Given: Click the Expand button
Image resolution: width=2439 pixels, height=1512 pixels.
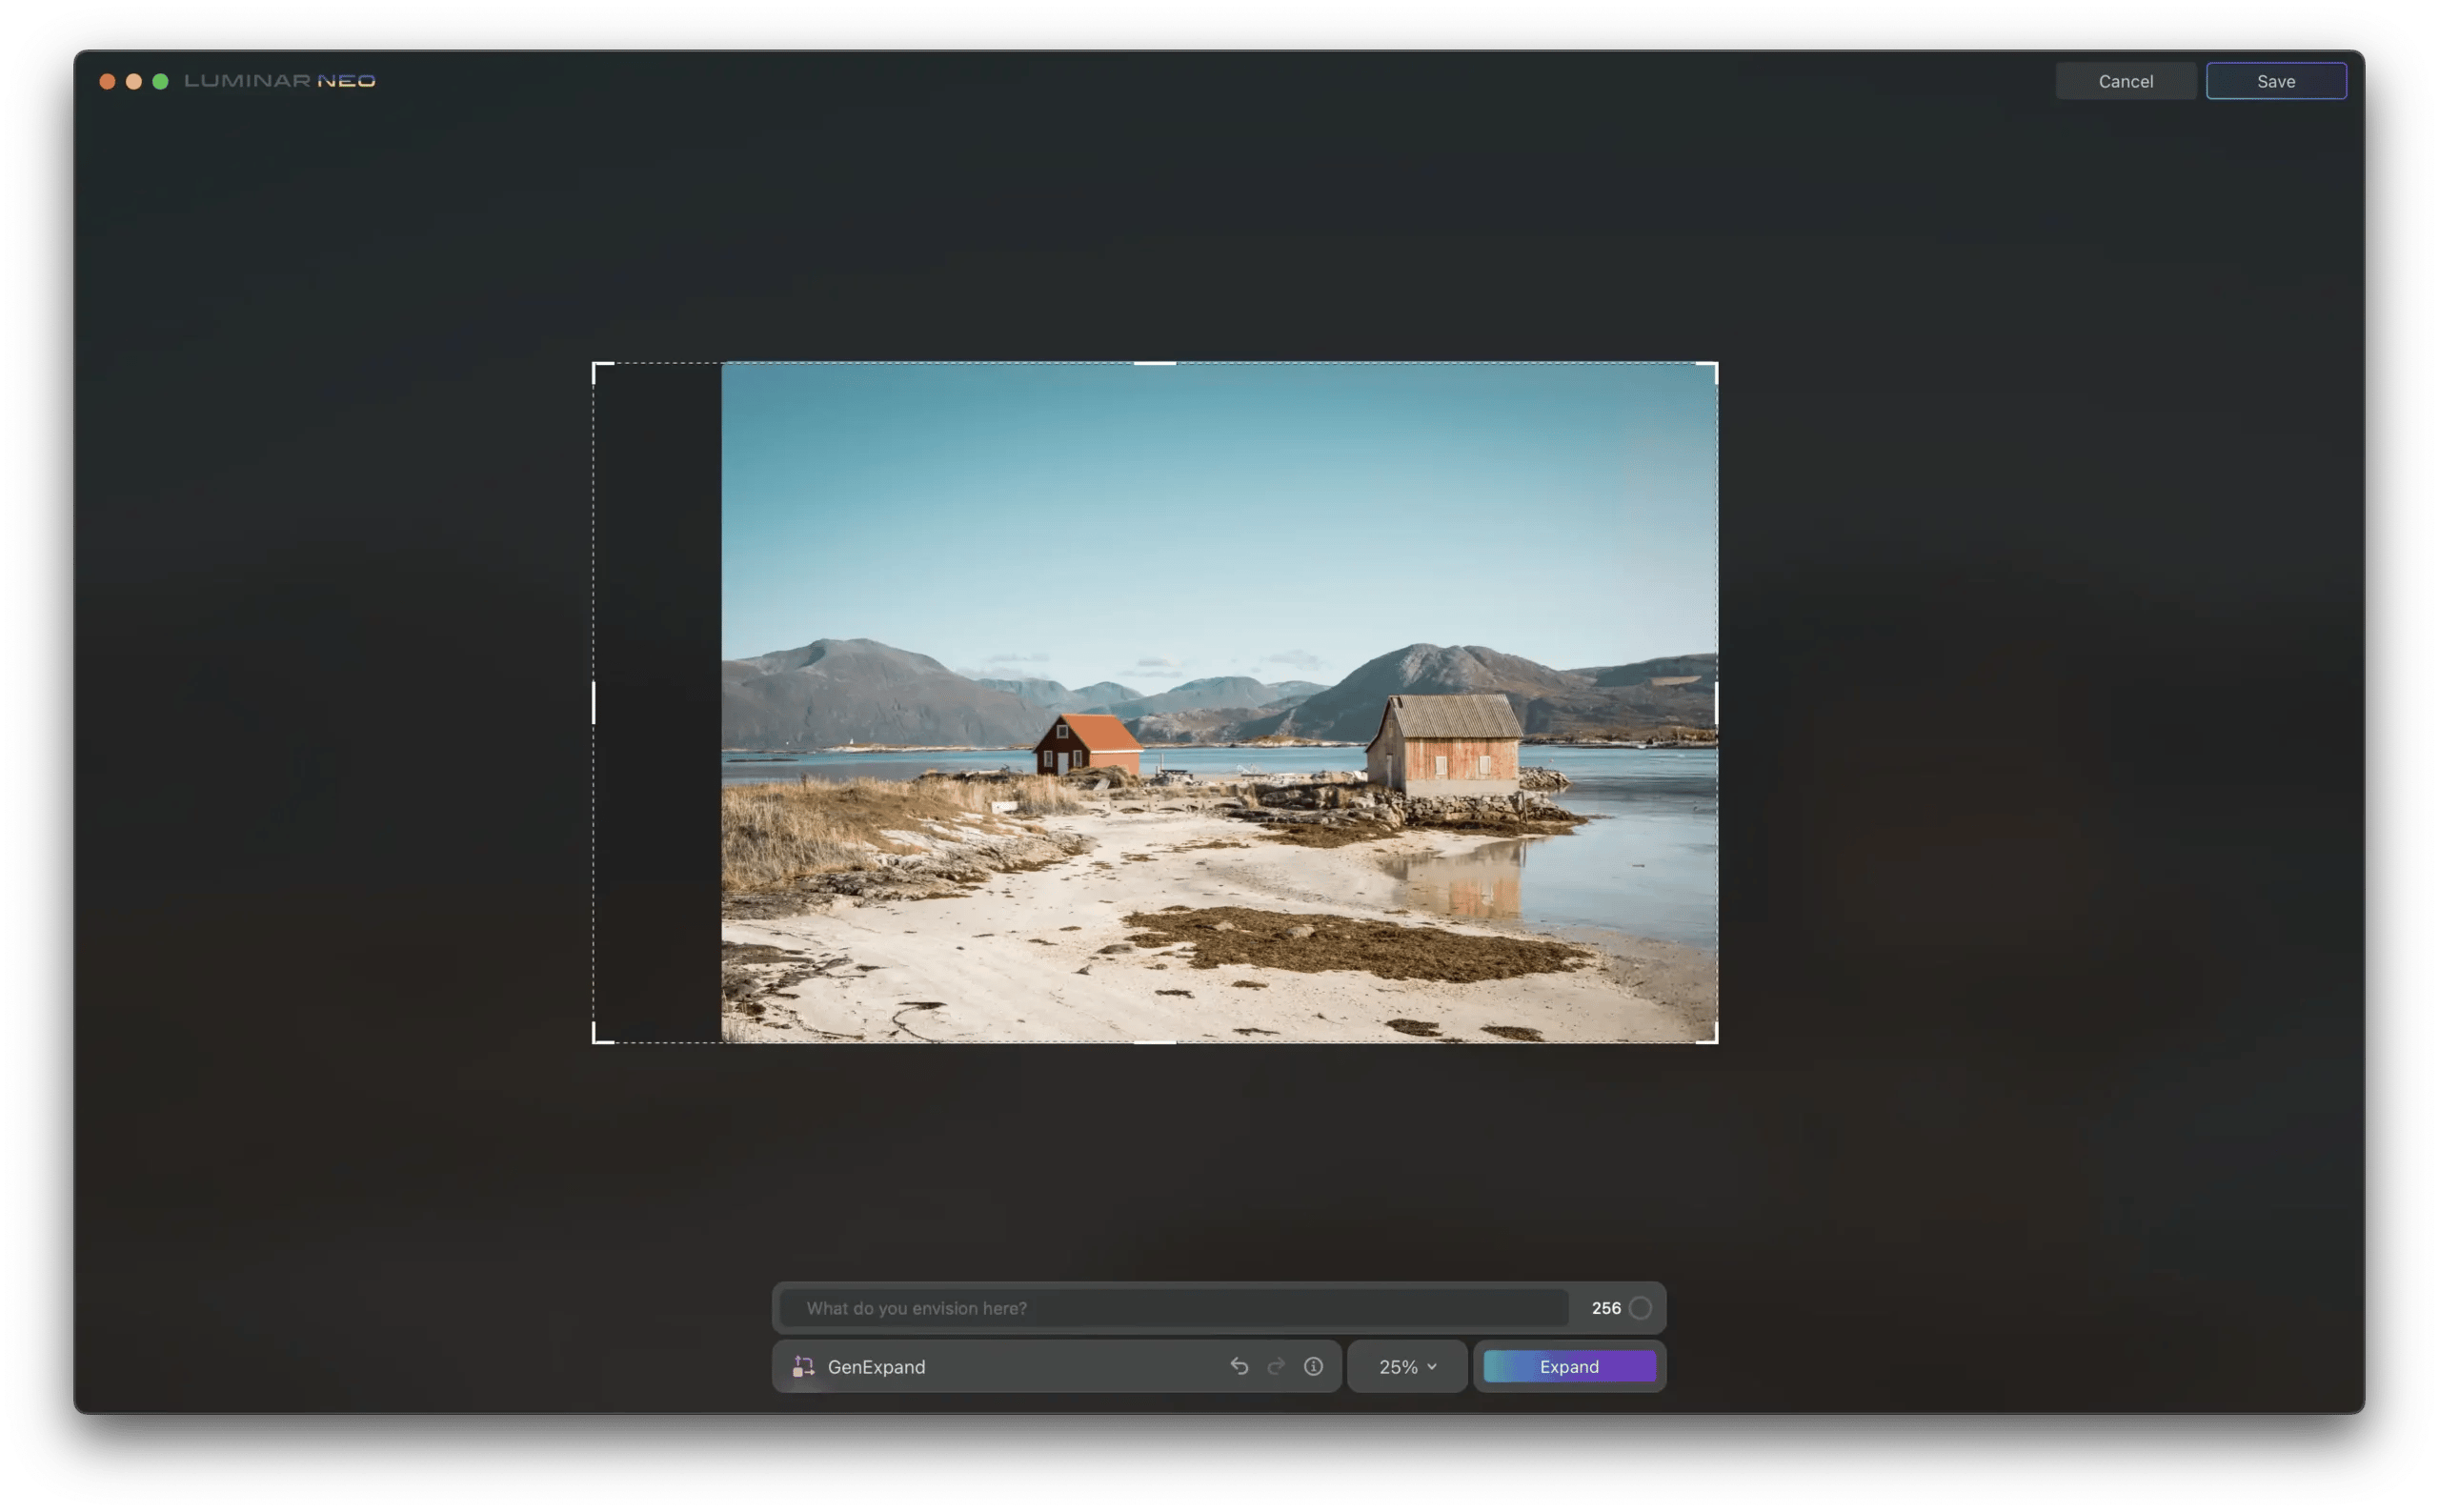Looking at the screenshot, I should point(1569,1366).
